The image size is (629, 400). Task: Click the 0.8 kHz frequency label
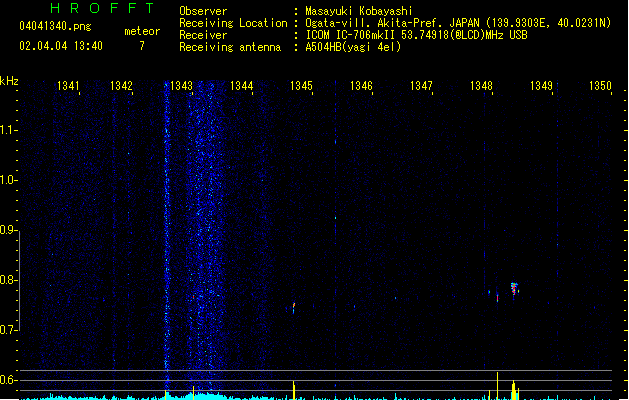pos(8,280)
